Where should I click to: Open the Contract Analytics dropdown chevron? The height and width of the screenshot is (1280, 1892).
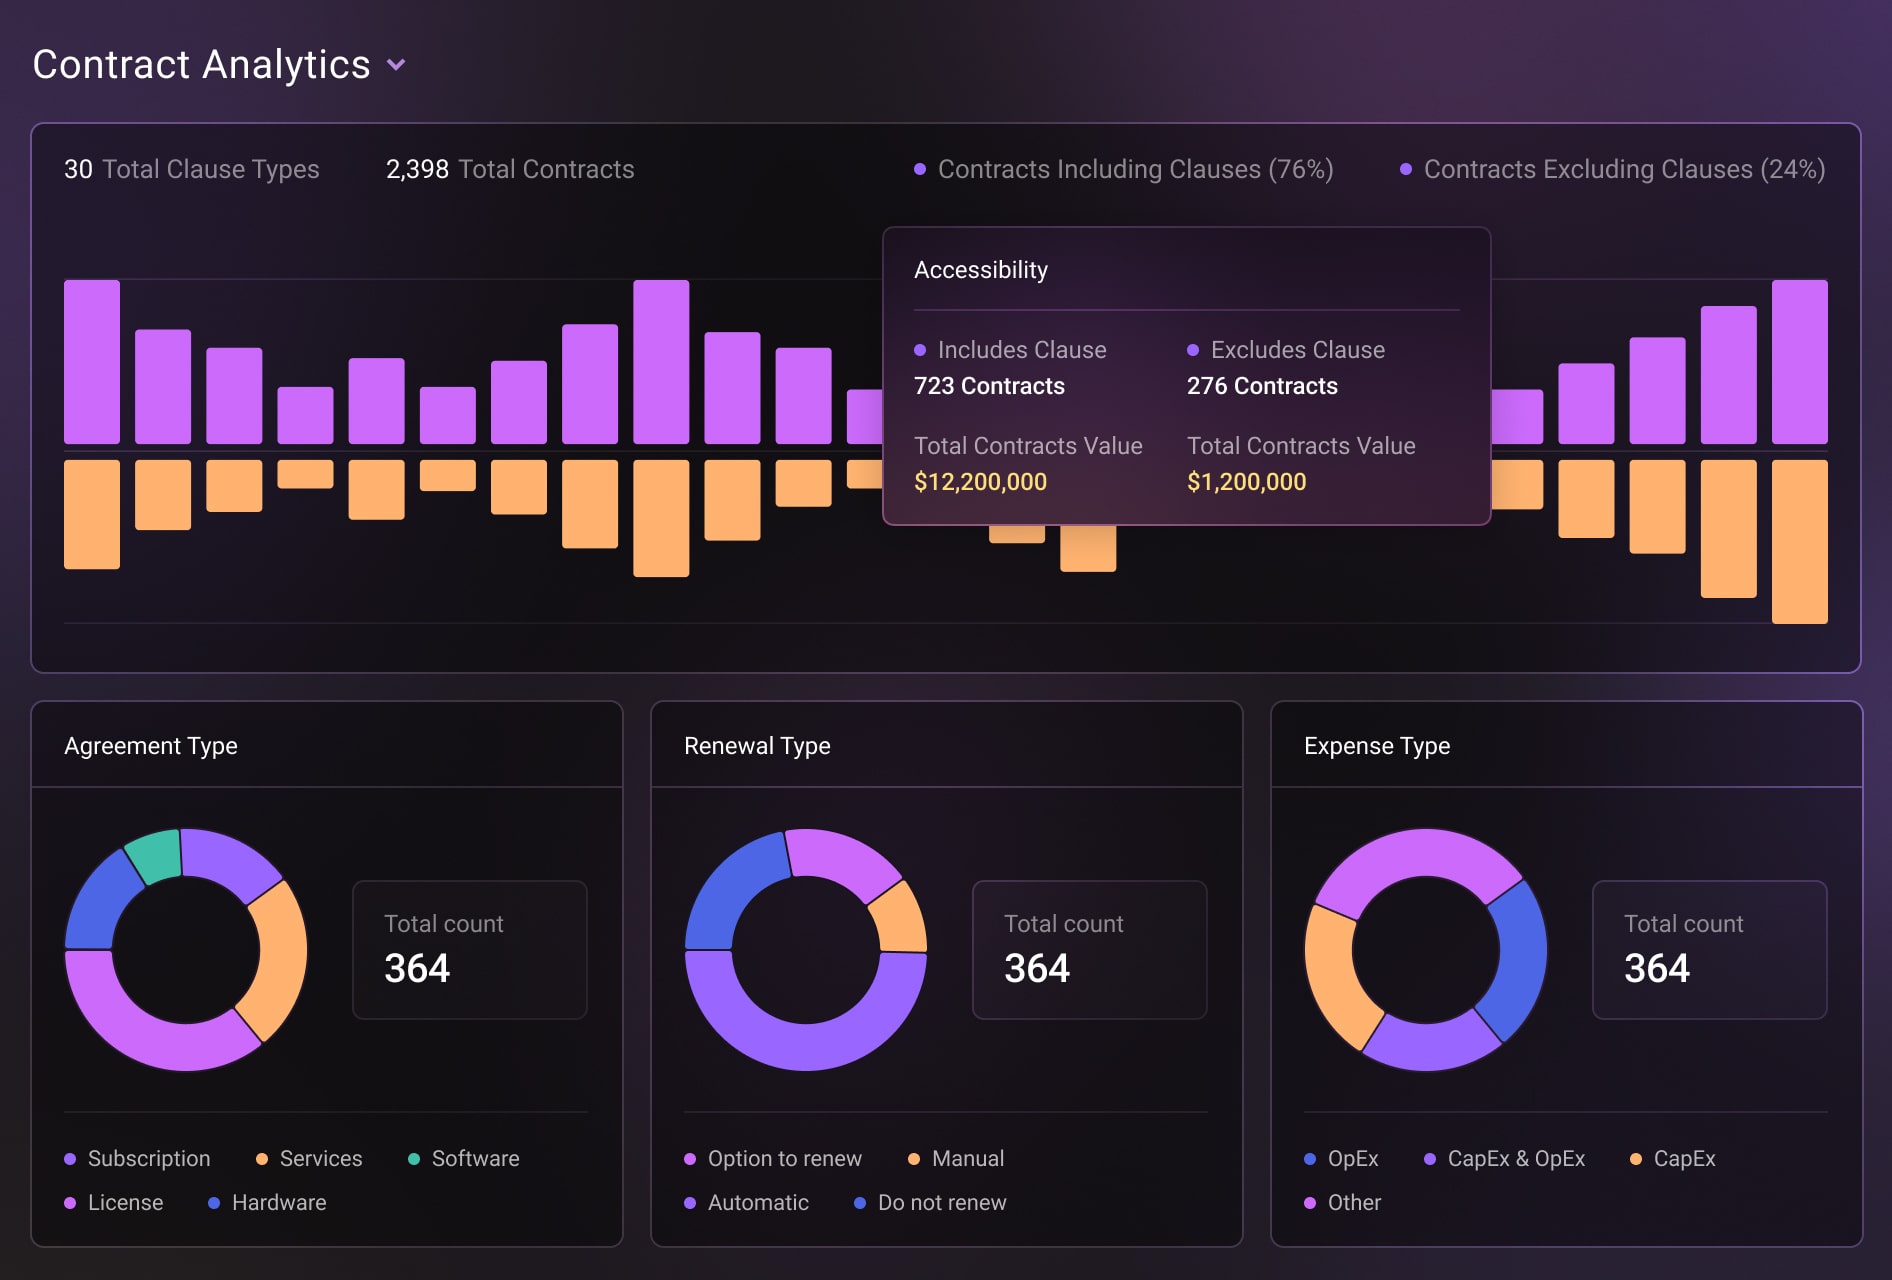396,66
